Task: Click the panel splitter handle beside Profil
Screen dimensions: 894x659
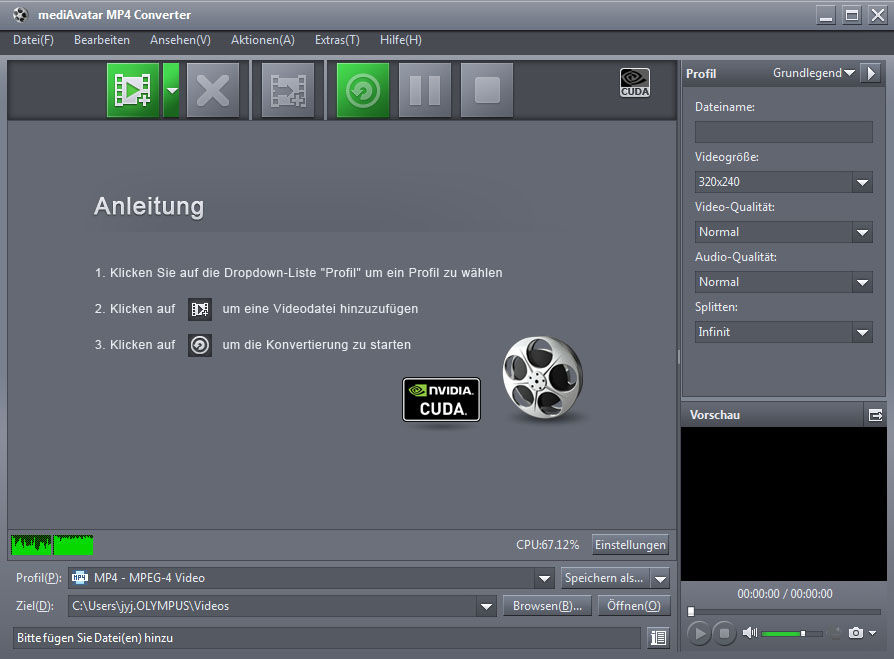Action: (678, 357)
